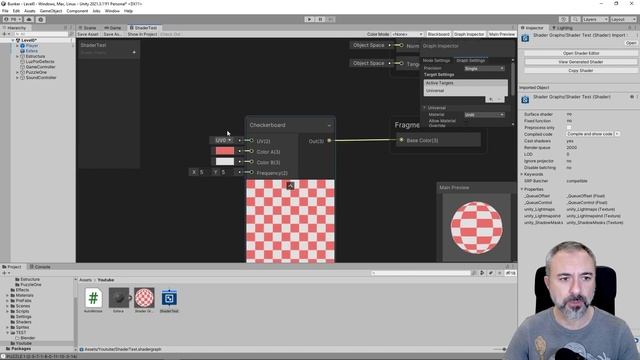
Task: Click Show In Project button
Action: (142, 34)
